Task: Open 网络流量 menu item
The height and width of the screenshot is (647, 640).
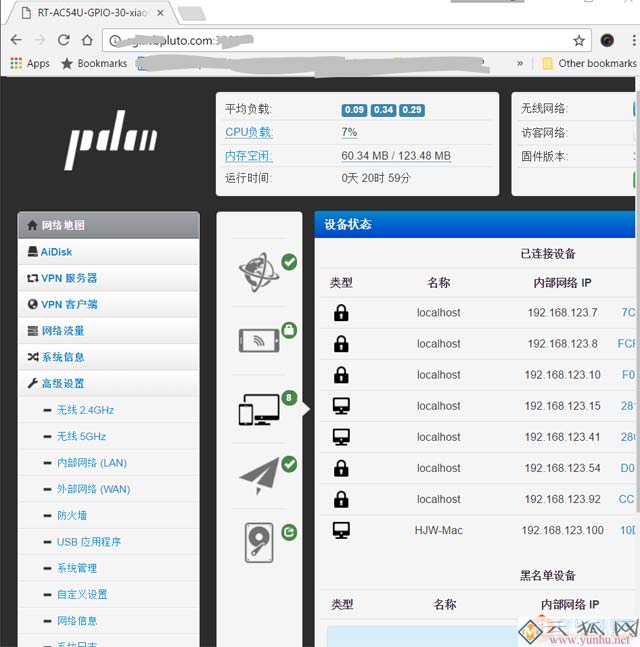Action: point(109,331)
